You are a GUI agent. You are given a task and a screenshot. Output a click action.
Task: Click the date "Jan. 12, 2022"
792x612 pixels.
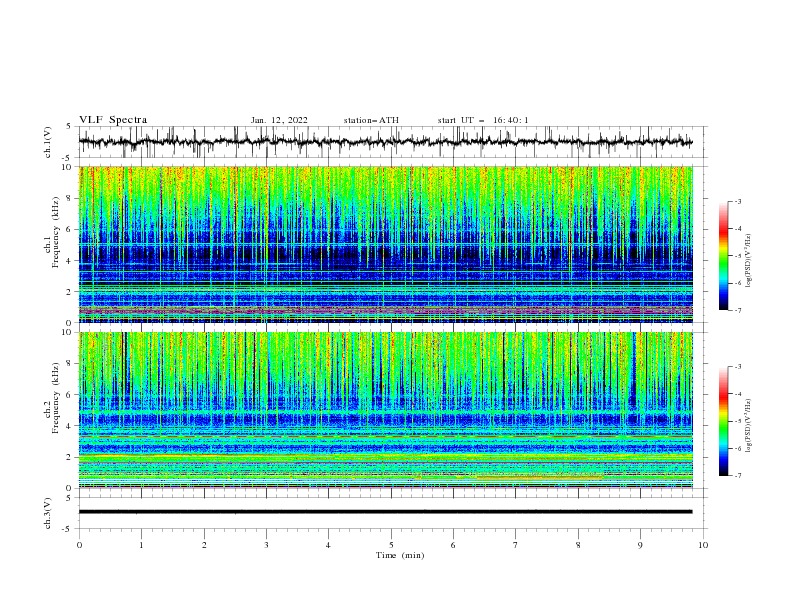click(x=279, y=120)
